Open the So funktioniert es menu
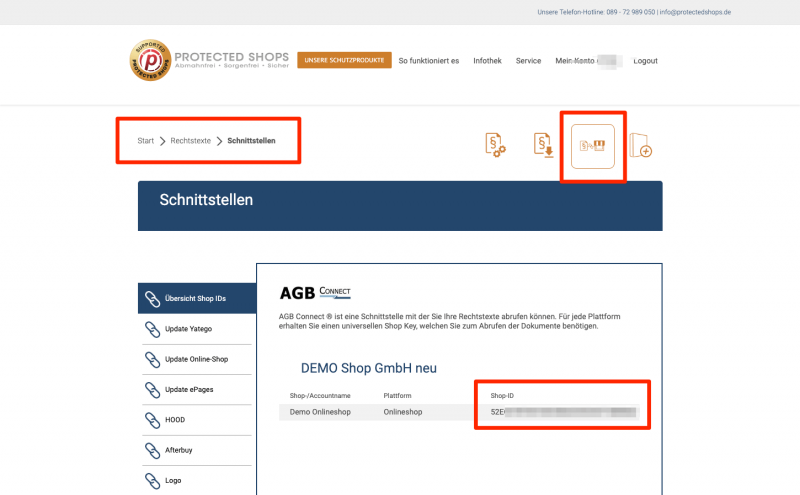The height and width of the screenshot is (495, 800). (428, 61)
